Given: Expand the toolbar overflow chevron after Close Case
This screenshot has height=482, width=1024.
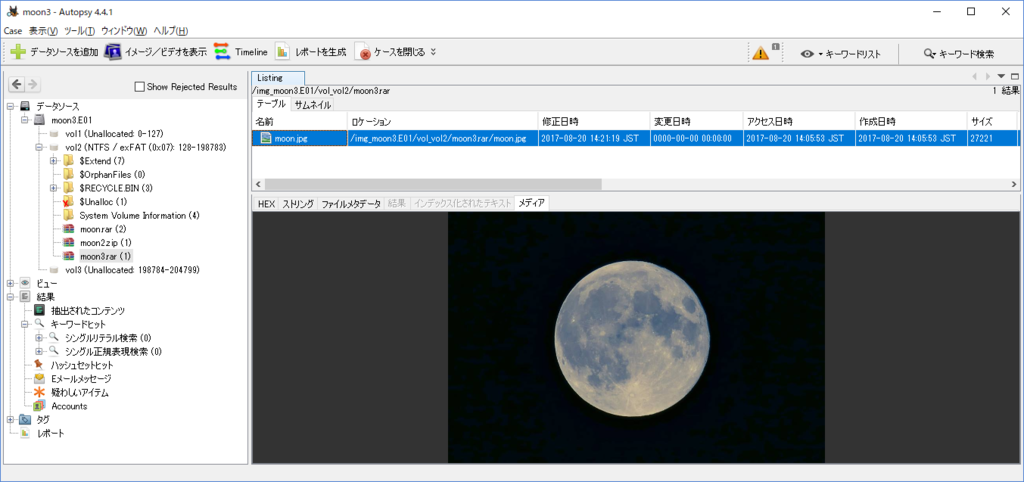Looking at the screenshot, I should [x=433, y=52].
